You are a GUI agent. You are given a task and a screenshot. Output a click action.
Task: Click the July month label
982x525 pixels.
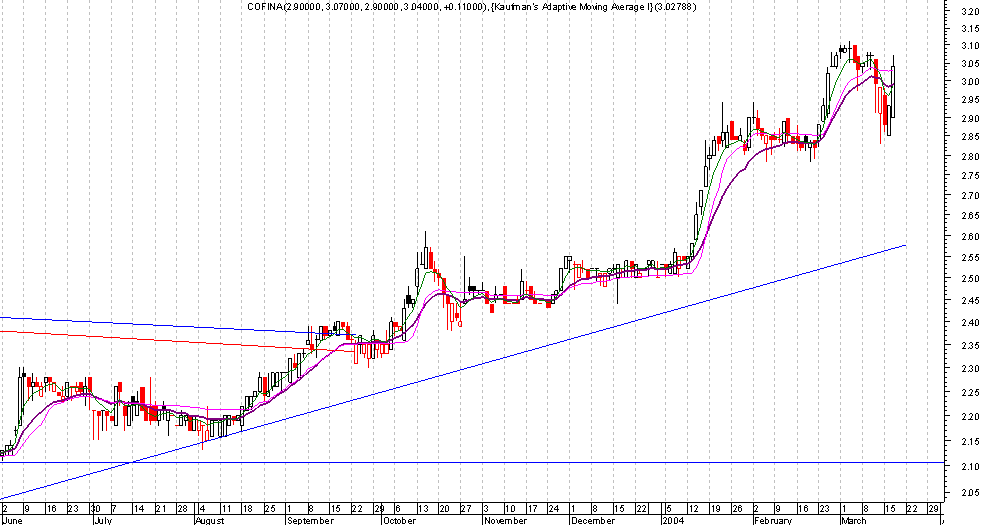pos(102,521)
